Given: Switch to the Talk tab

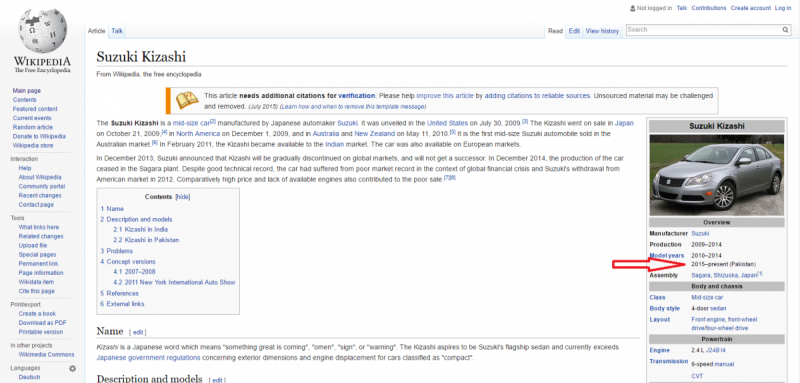Looking at the screenshot, I should point(117,31).
